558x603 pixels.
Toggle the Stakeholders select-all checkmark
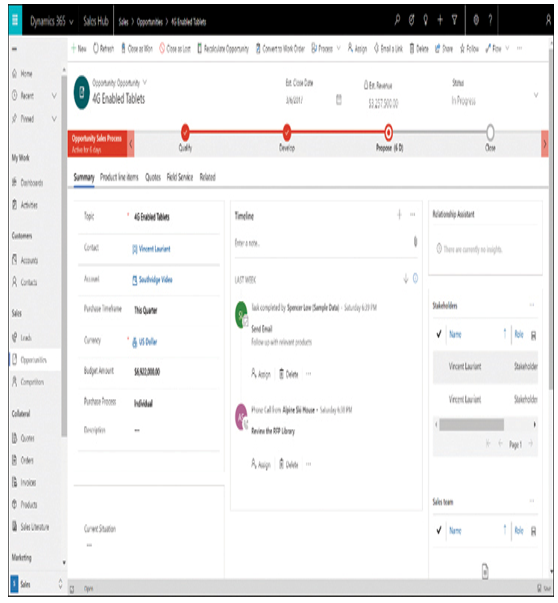click(439, 334)
